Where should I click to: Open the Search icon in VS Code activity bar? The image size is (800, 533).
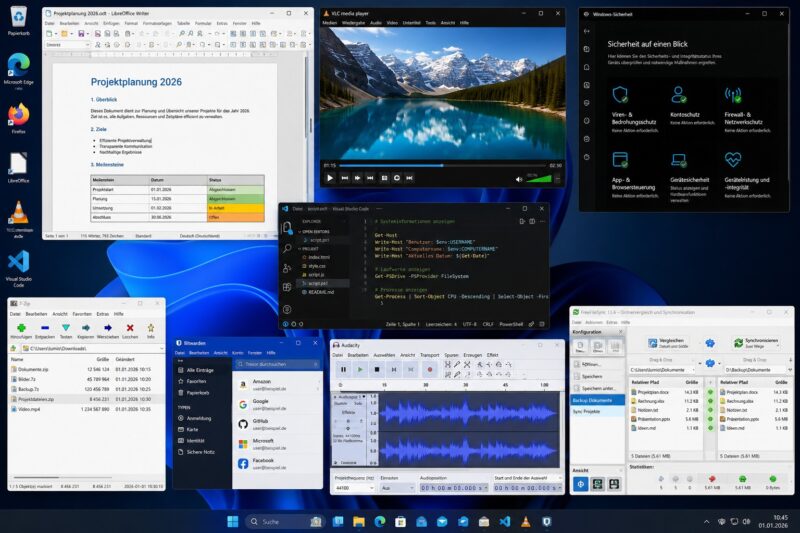[287, 248]
